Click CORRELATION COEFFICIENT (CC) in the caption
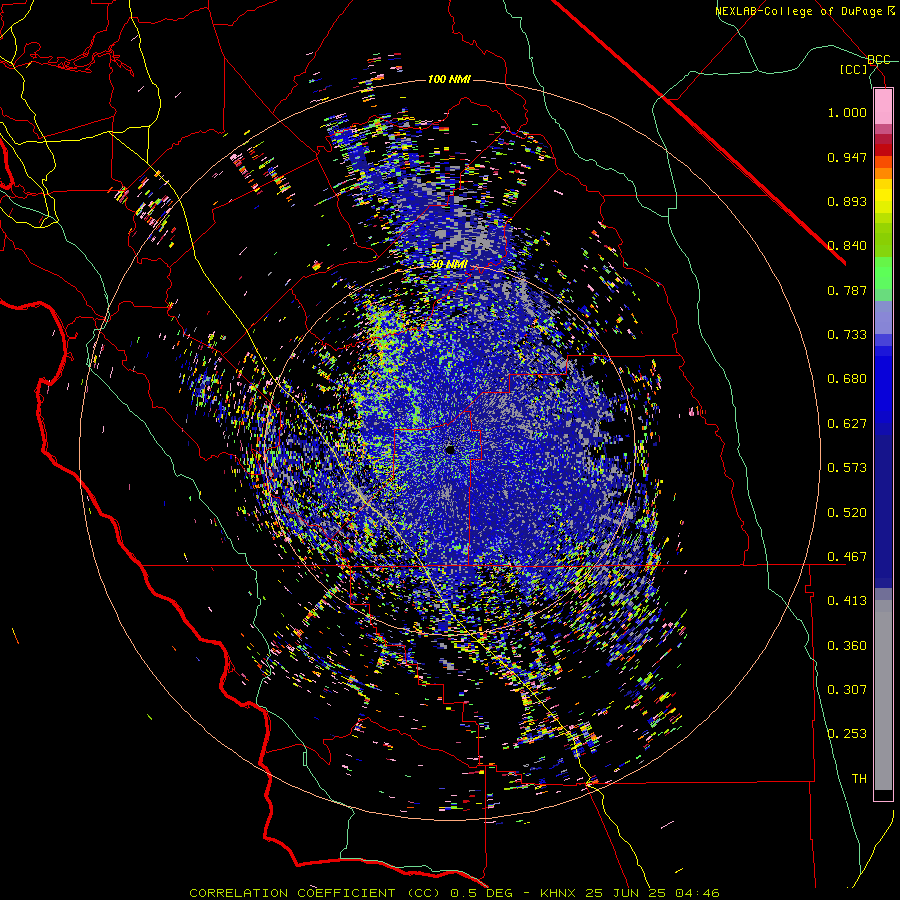Image resolution: width=900 pixels, height=900 pixels. tap(315, 893)
